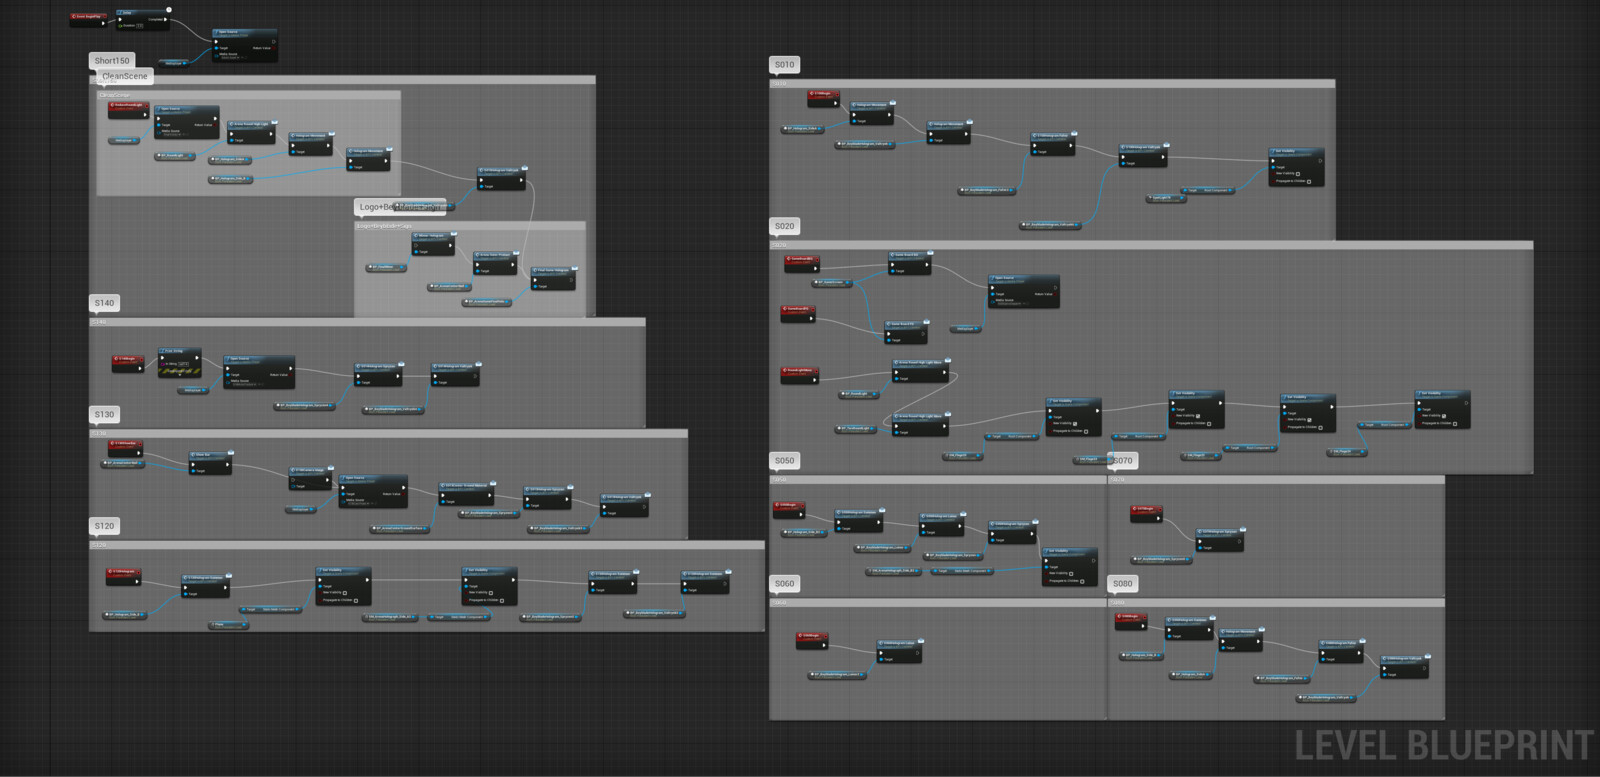Select the red event node in S130
The height and width of the screenshot is (777, 1600).
[125, 448]
